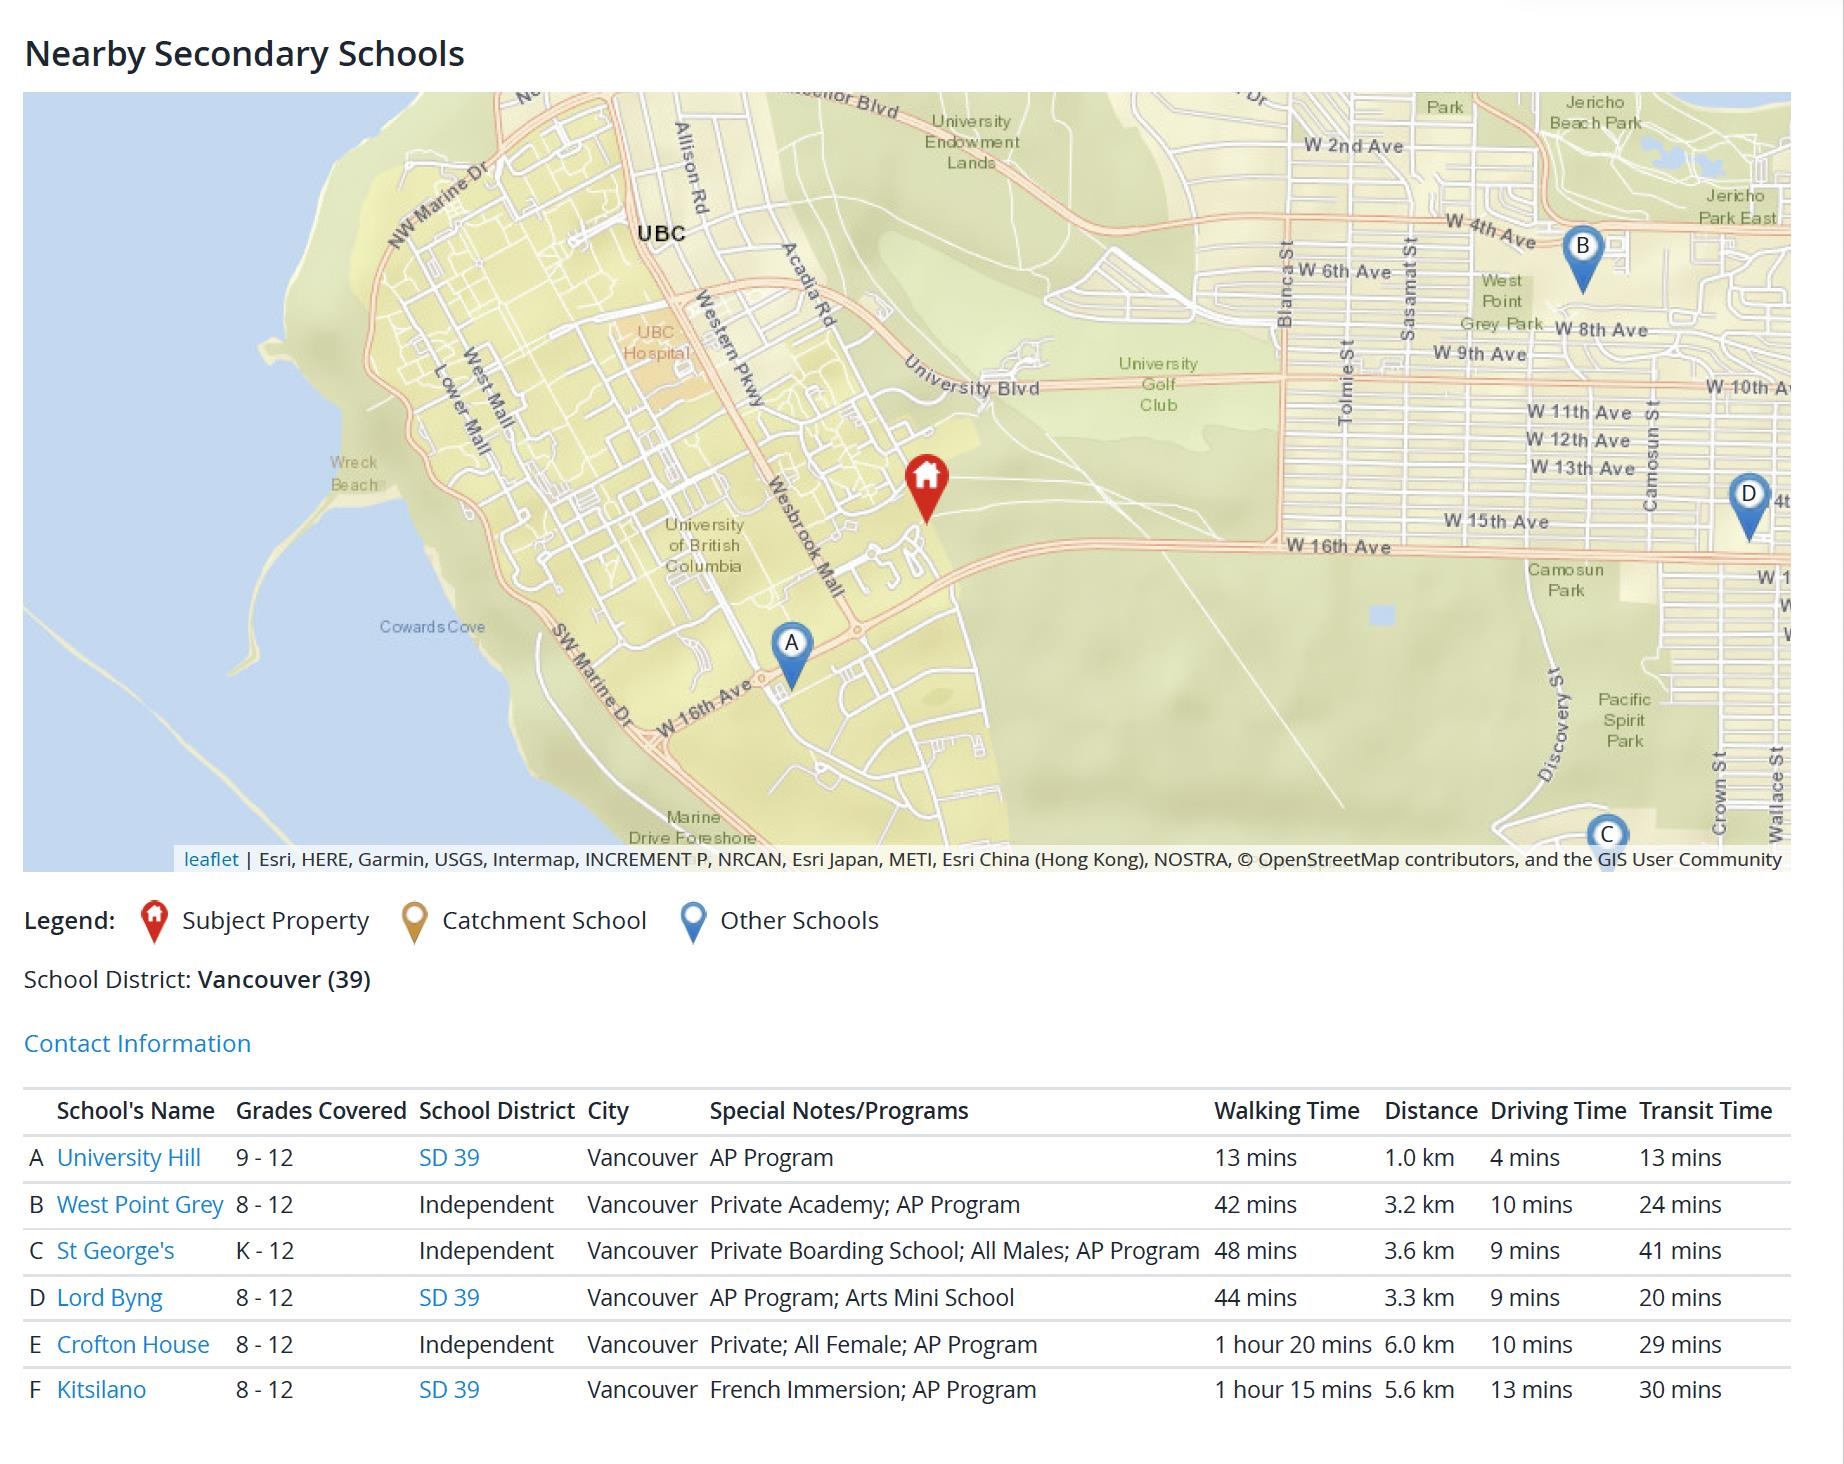
Task: Click the SD 39 link for Lord Byng
Action: 449,1297
